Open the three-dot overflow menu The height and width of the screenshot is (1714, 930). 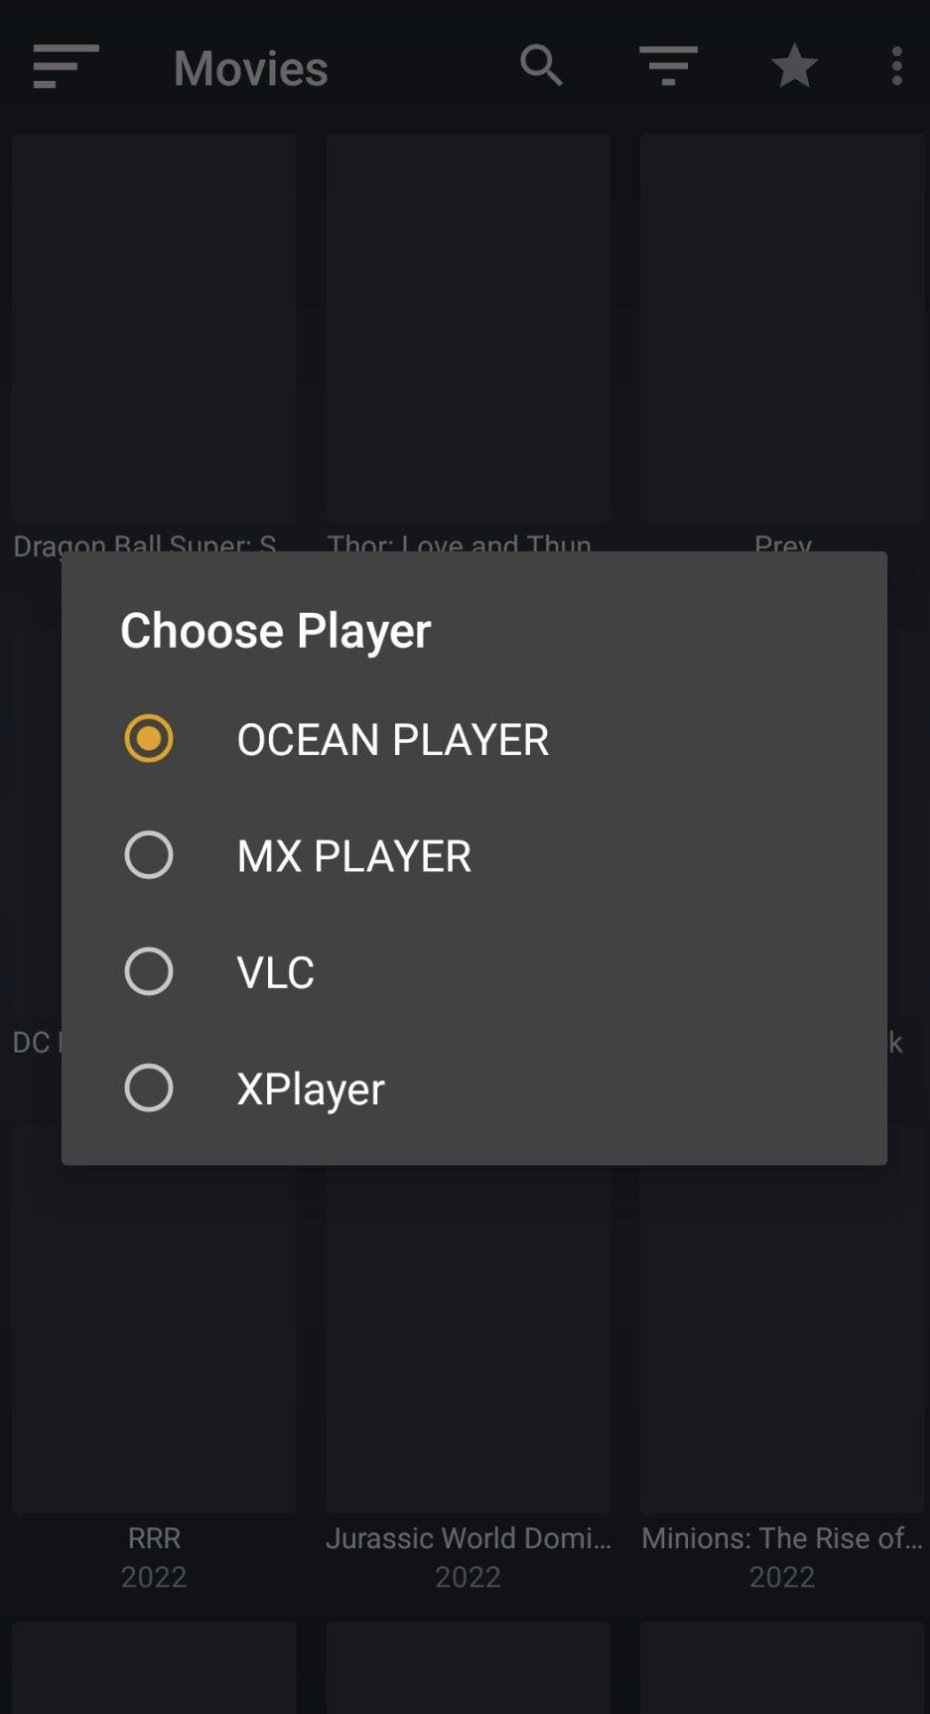pos(895,65)
